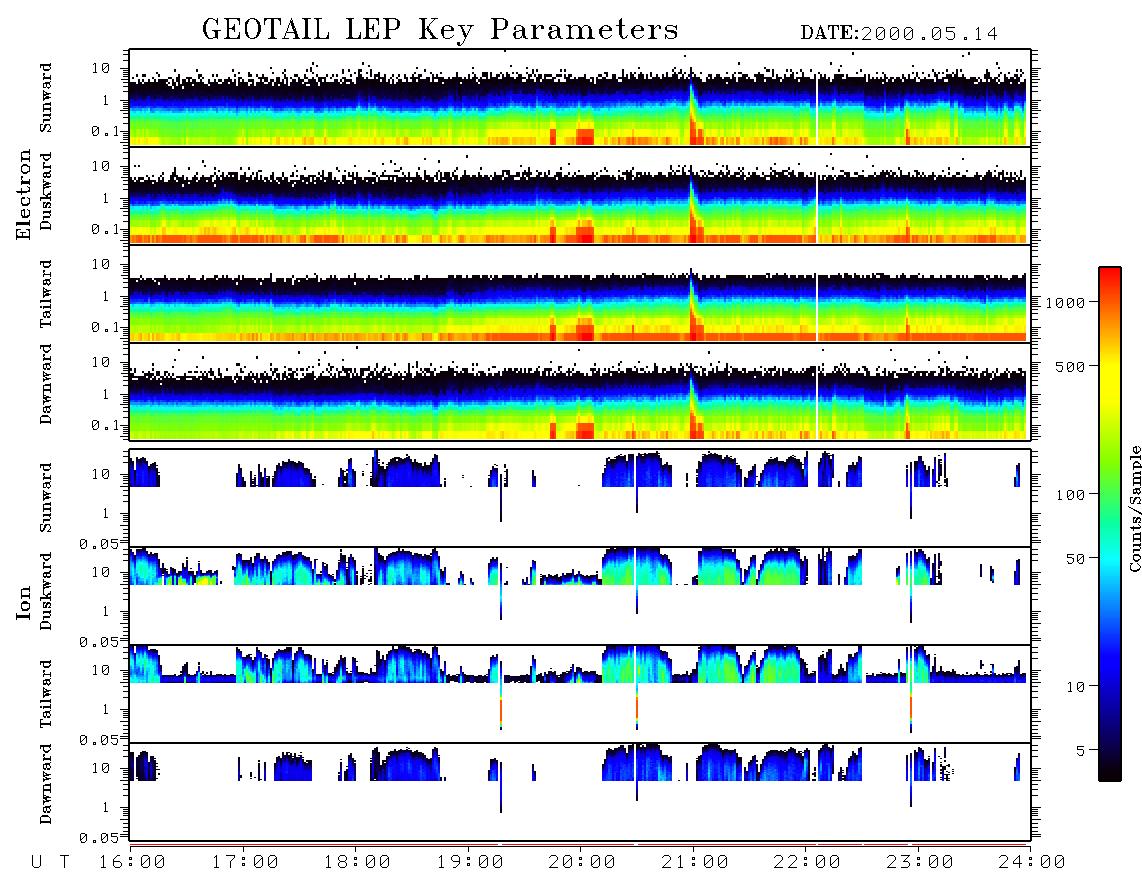Select the "18:00" time tick label
The height and width of the screenshot is (880, 1142).
(x=357, y=863)
